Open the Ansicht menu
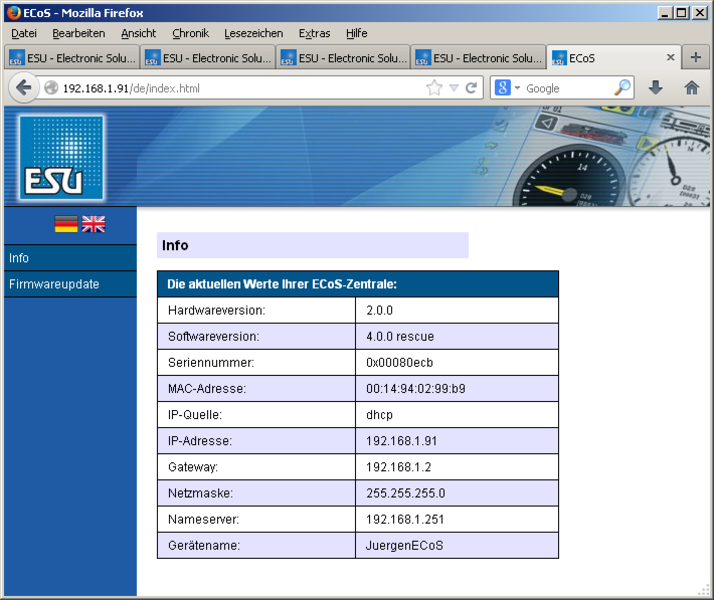 coord(138,33)
